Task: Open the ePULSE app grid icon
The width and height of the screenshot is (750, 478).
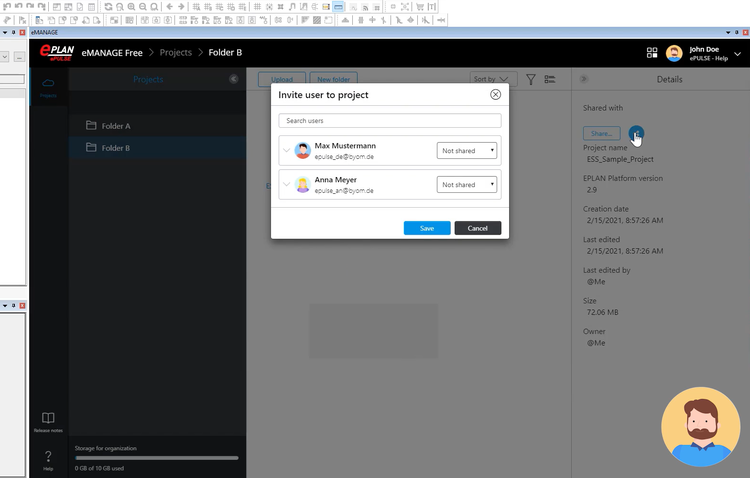Action: coord(652,53)
